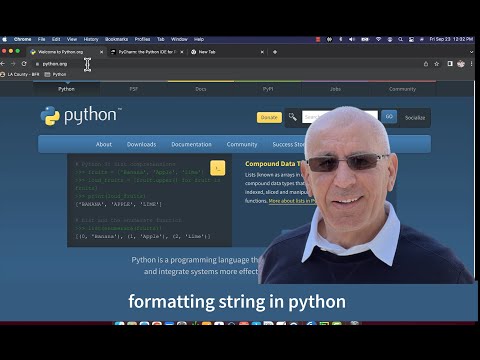480x360 pixels.
Task: Open the Edit menu
Action: [56, 39]
